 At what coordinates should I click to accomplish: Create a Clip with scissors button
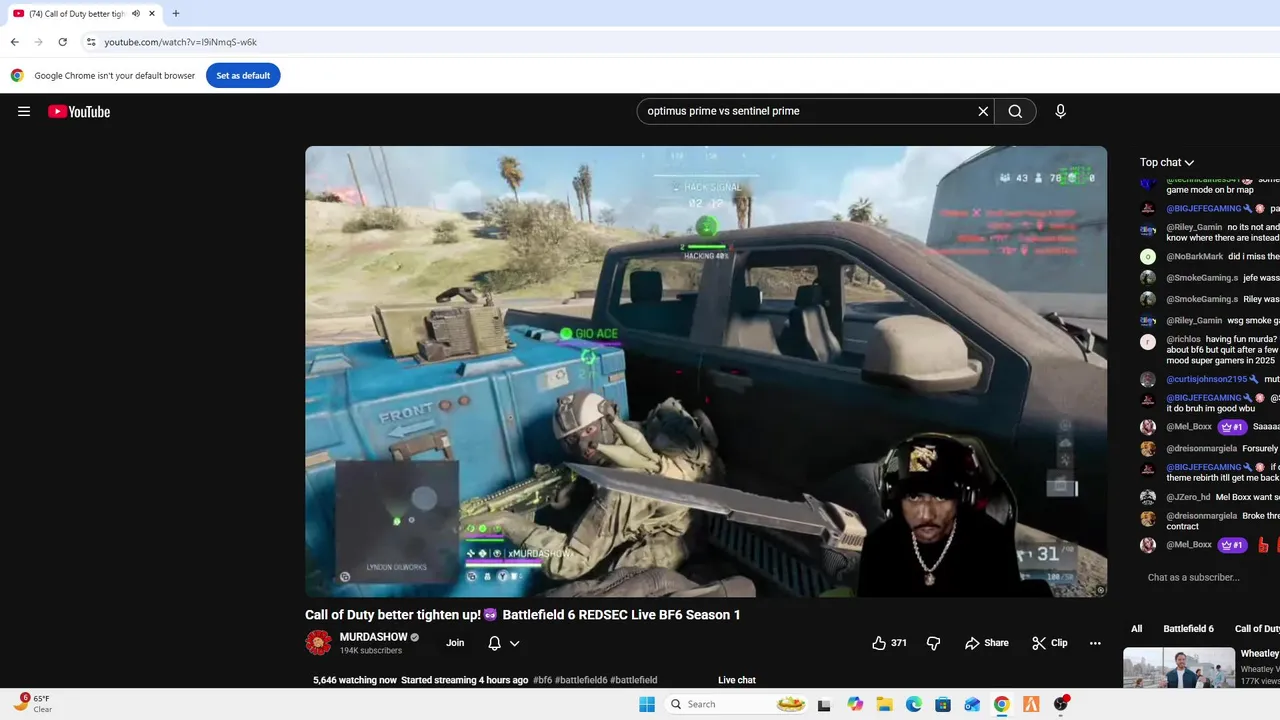pyautogui.click(x=1050, y=643)
